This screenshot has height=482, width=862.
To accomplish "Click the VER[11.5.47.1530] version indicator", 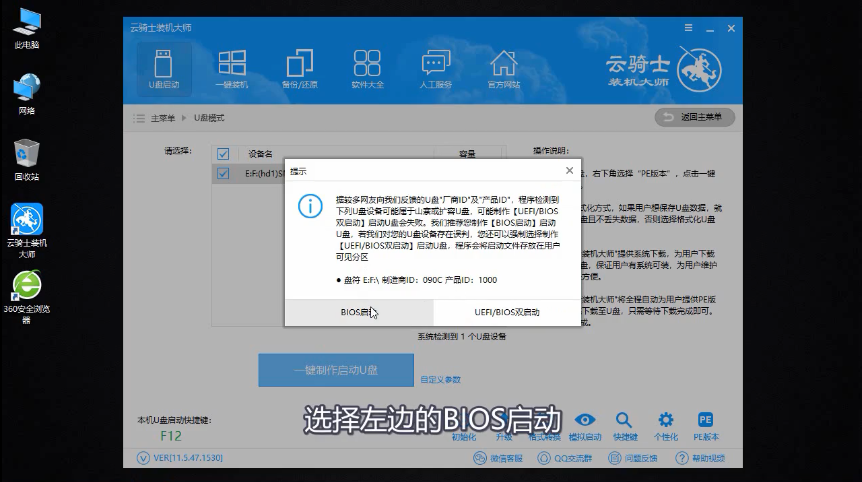I will click(180, 458).
